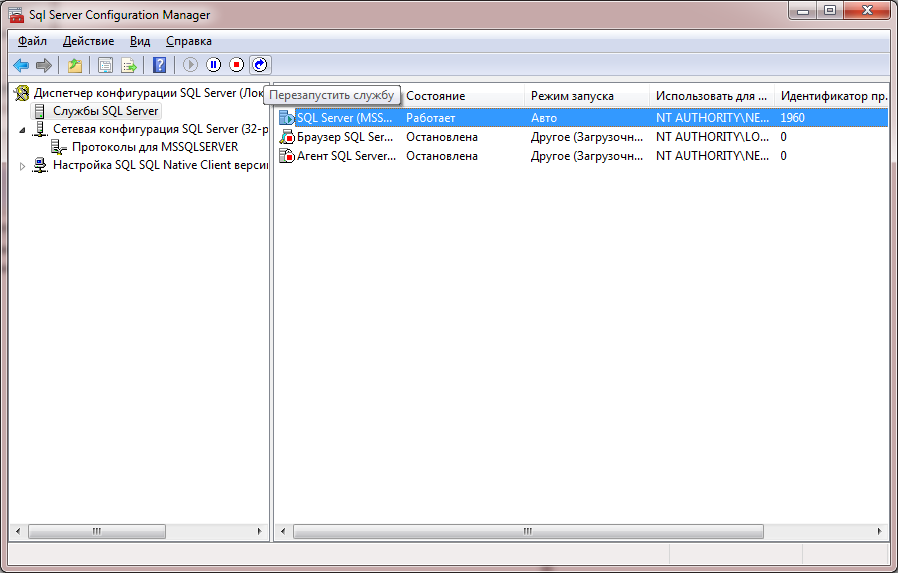The image size is (898, 573).
Task: Click the Протоколы для MSSQLSERVER icon
Action: coord(58,147)
